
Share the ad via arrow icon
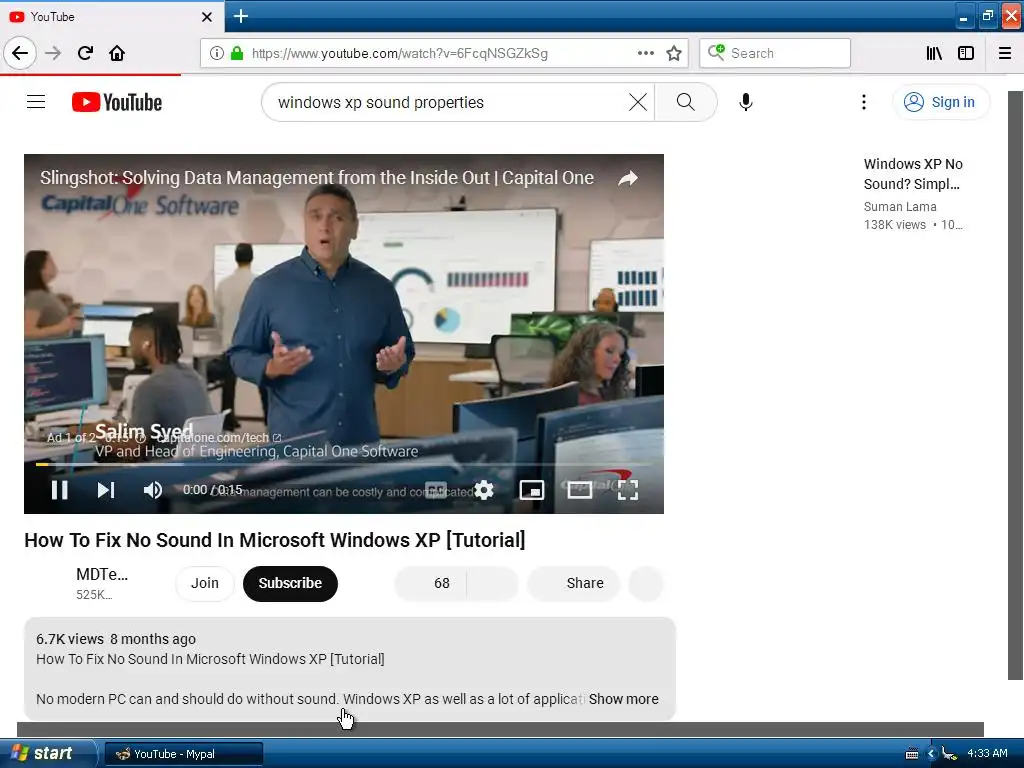pos(628,178)
